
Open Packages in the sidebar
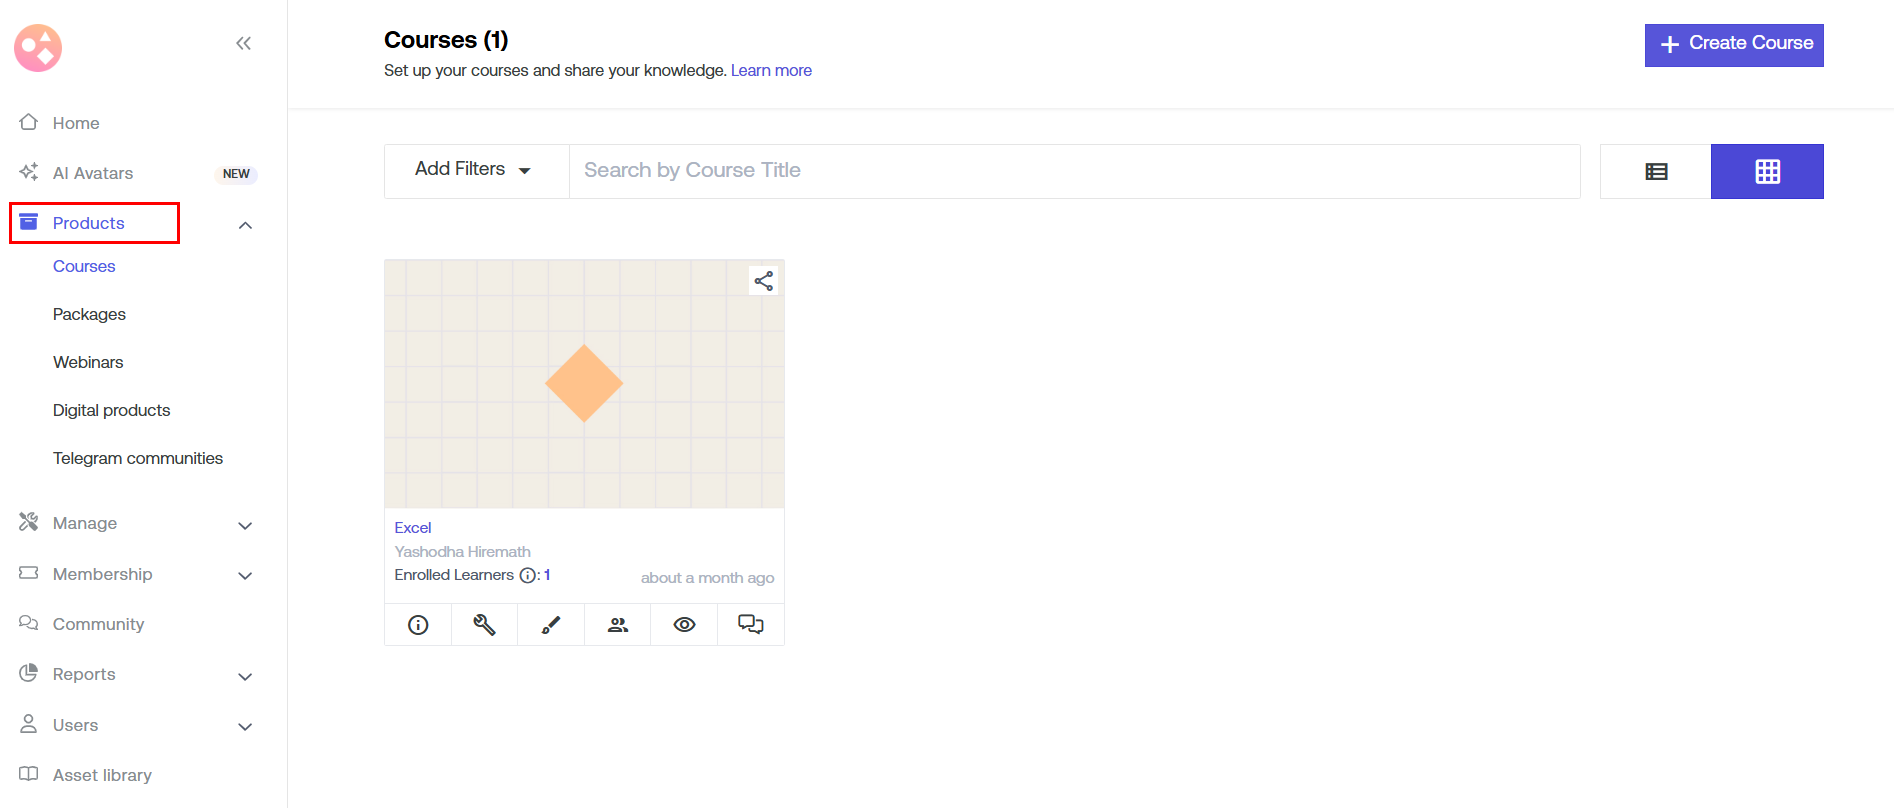click(x=89, y=314)
